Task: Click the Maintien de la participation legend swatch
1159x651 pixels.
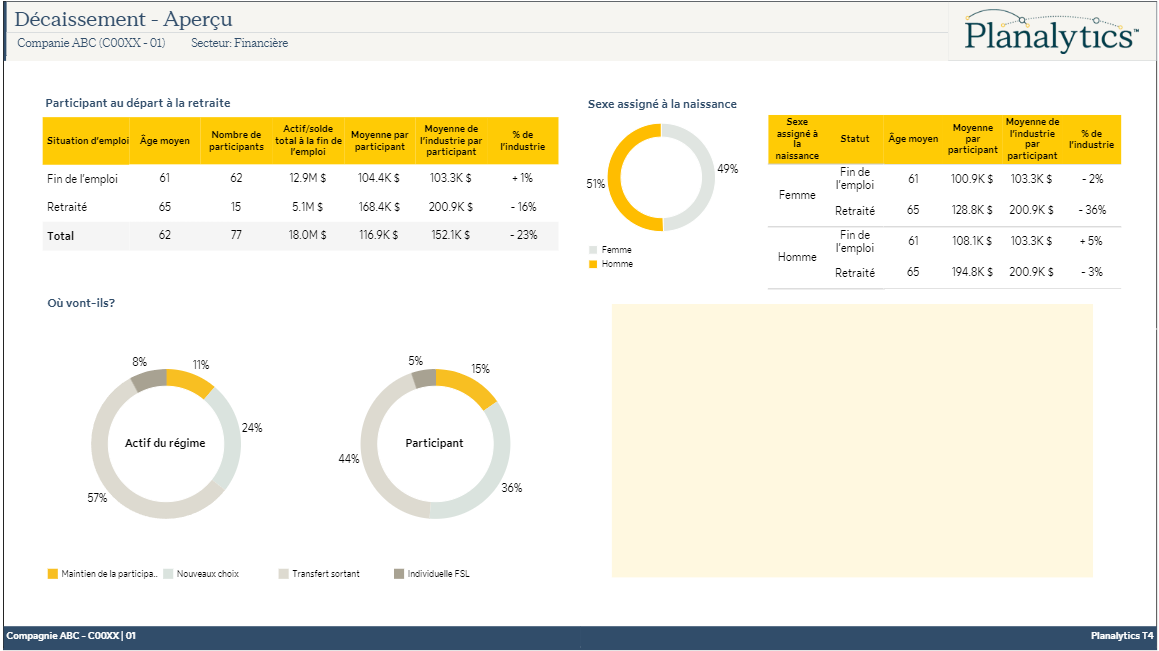Action: pyautogui.click(x=53, y=574)
